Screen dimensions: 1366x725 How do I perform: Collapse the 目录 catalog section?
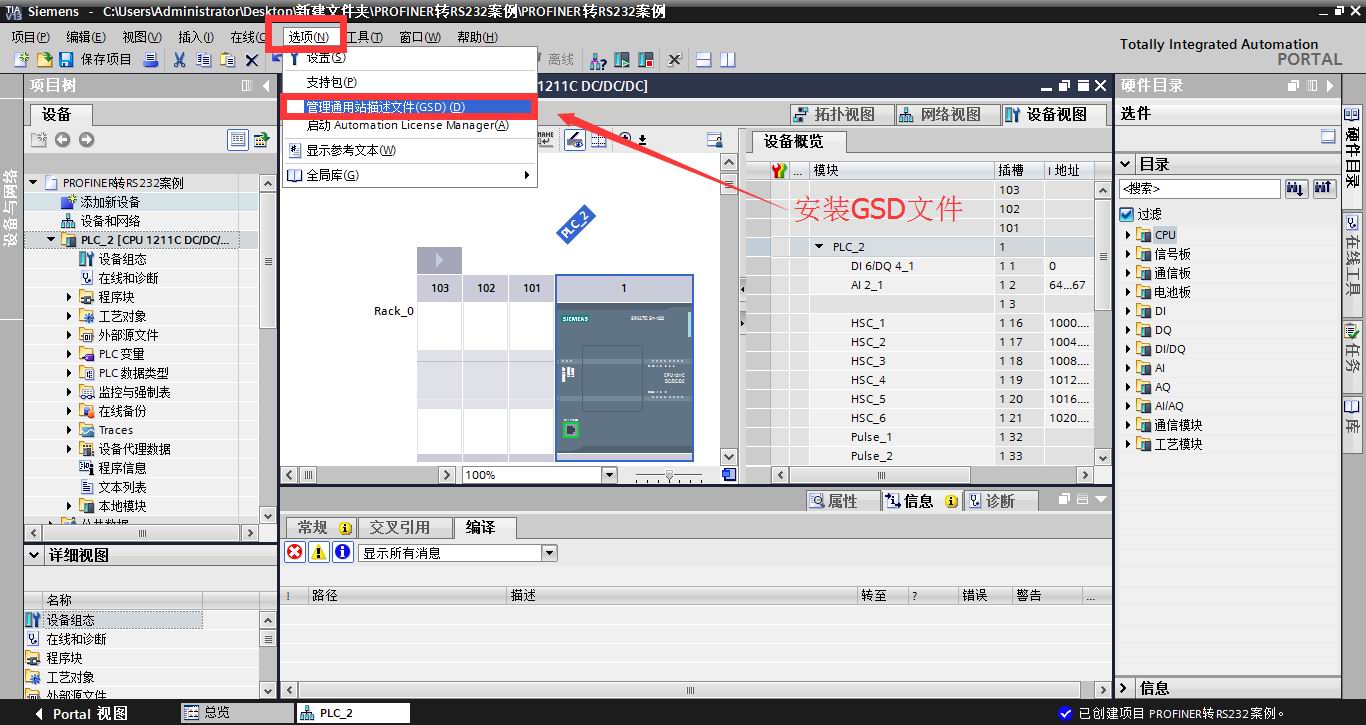pyautogui.click(x=1126, y=164)
